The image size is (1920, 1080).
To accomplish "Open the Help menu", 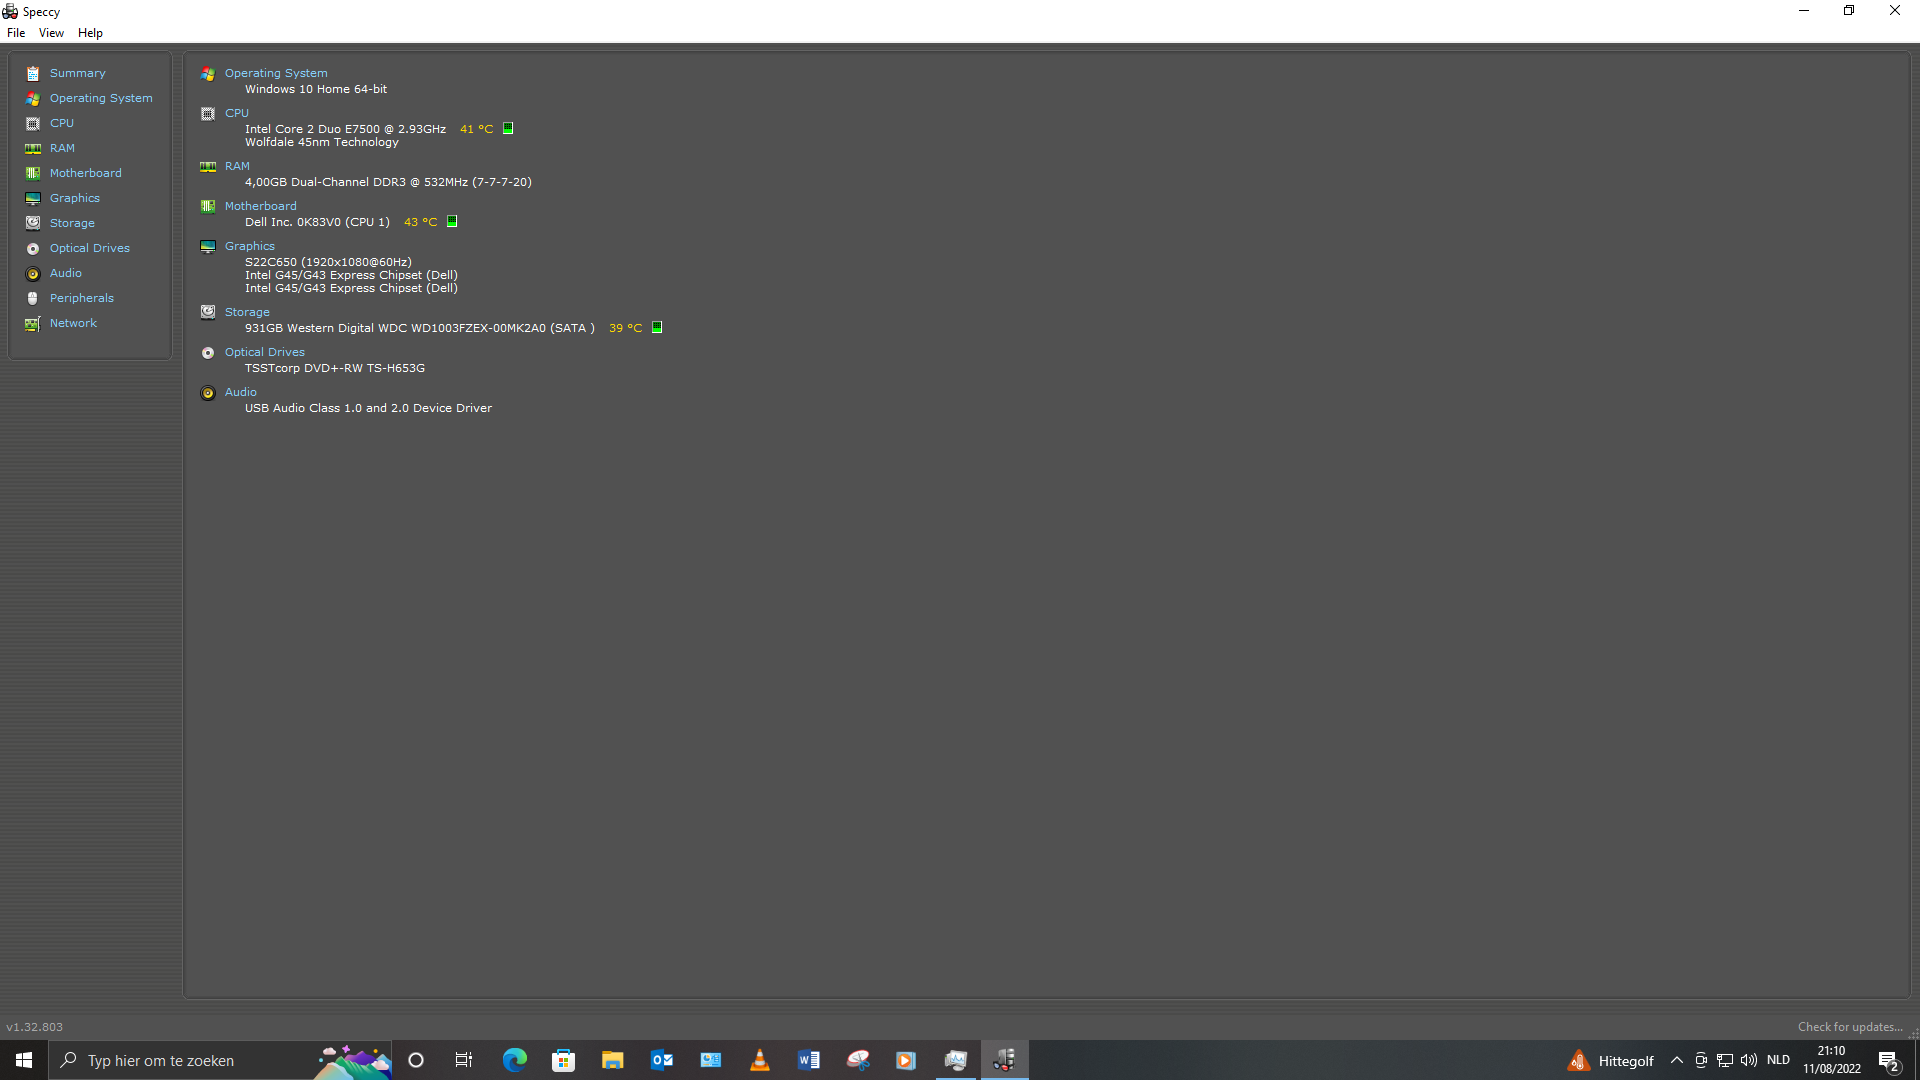I will pyautogui.click(x=90, y=33).
